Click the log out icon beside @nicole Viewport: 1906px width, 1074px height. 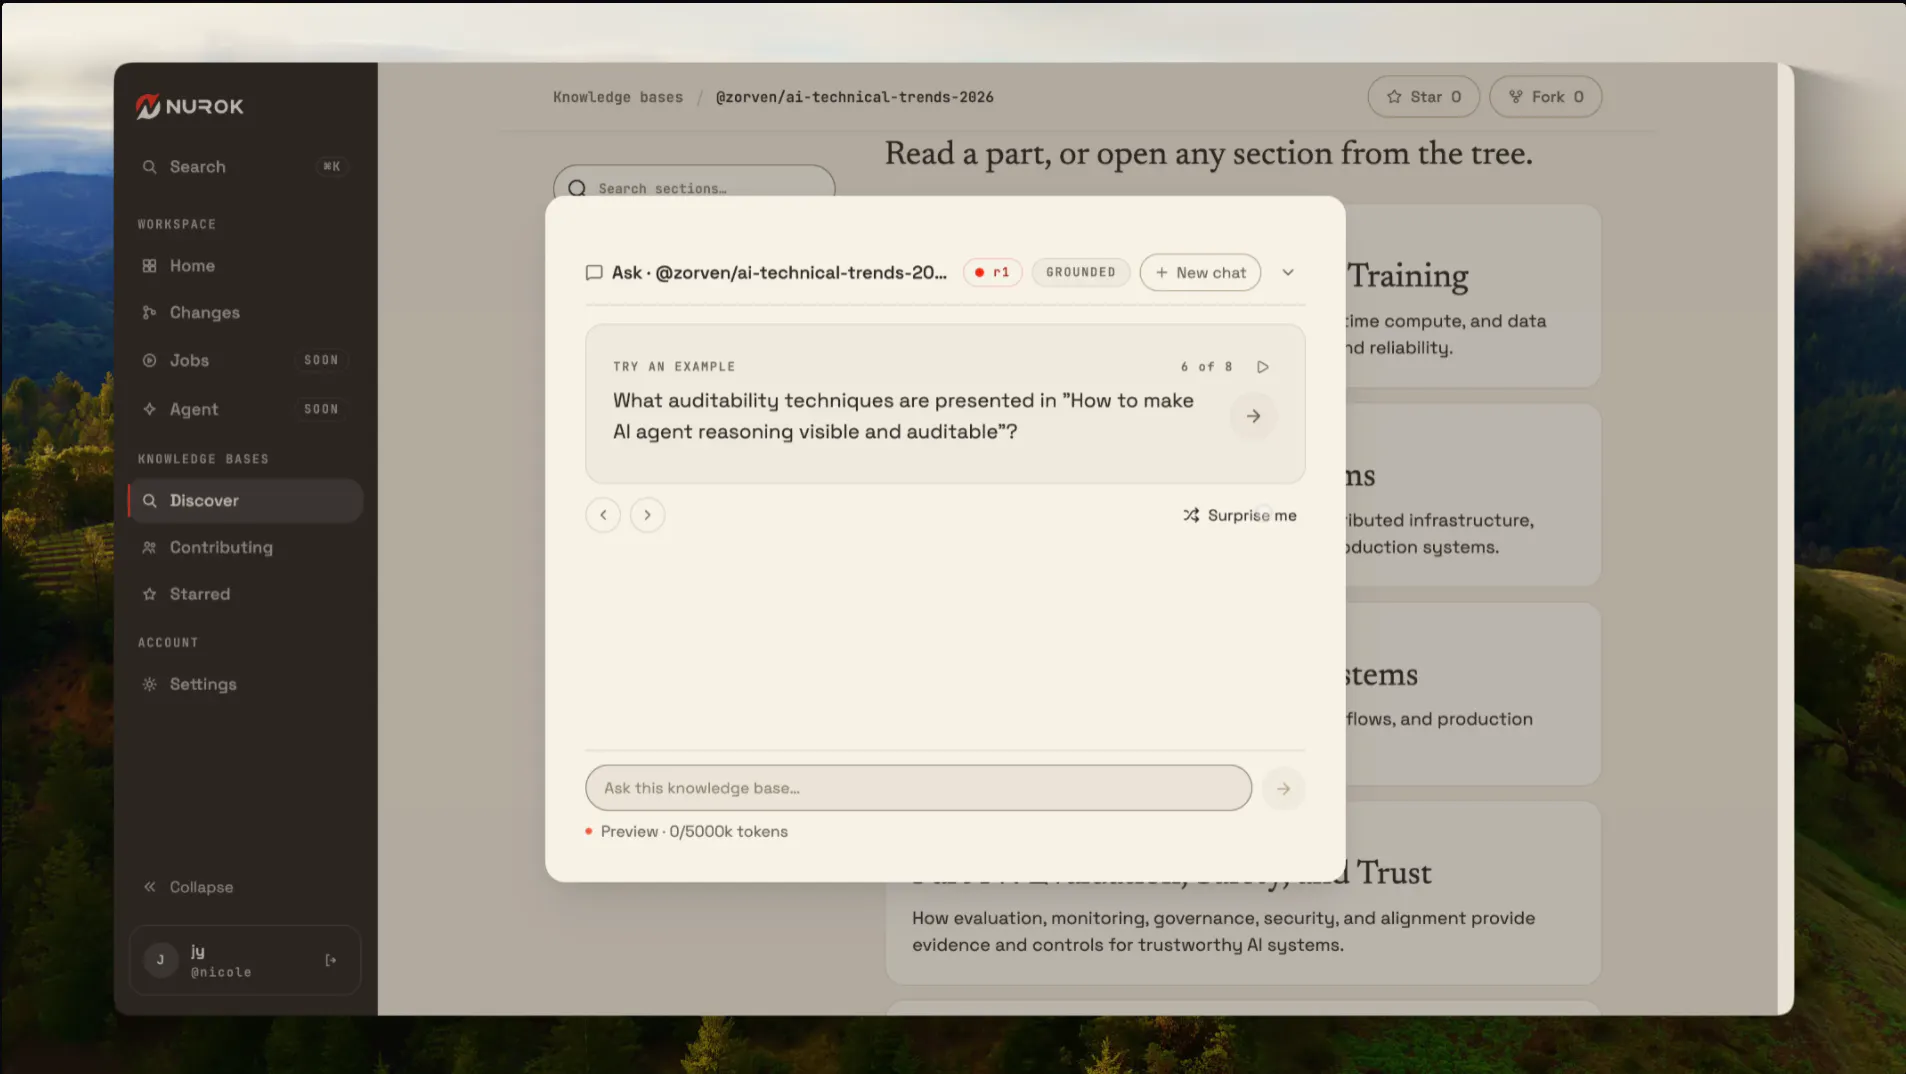pyautogui.click(x=331, y=961)
